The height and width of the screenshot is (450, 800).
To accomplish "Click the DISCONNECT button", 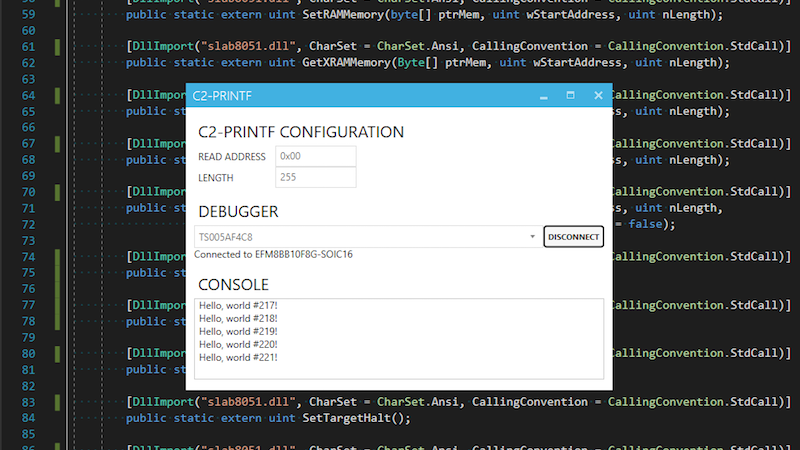I will coord(573,237).
